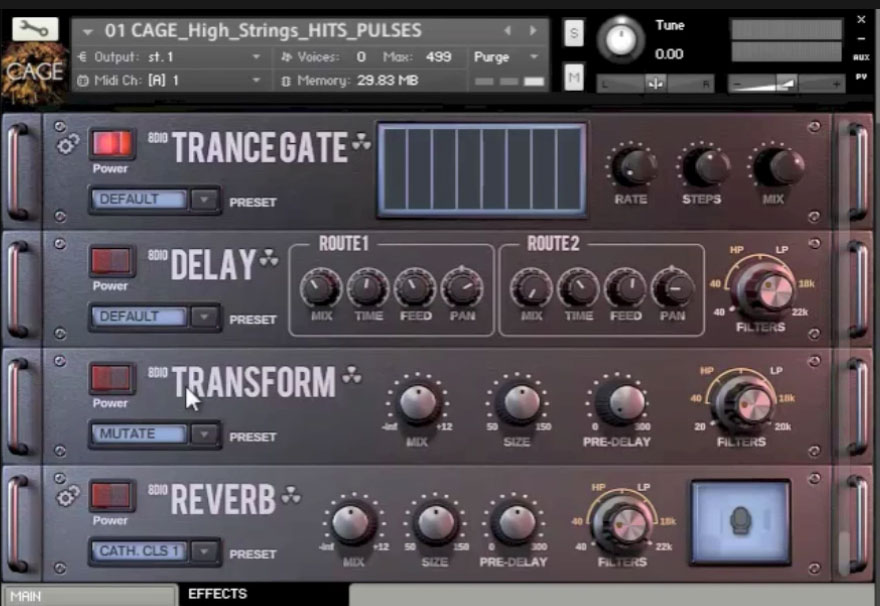Click the Transform SIZE knob
The height and width of the screenshot is (606, 880).
click(x=519, y=403)
